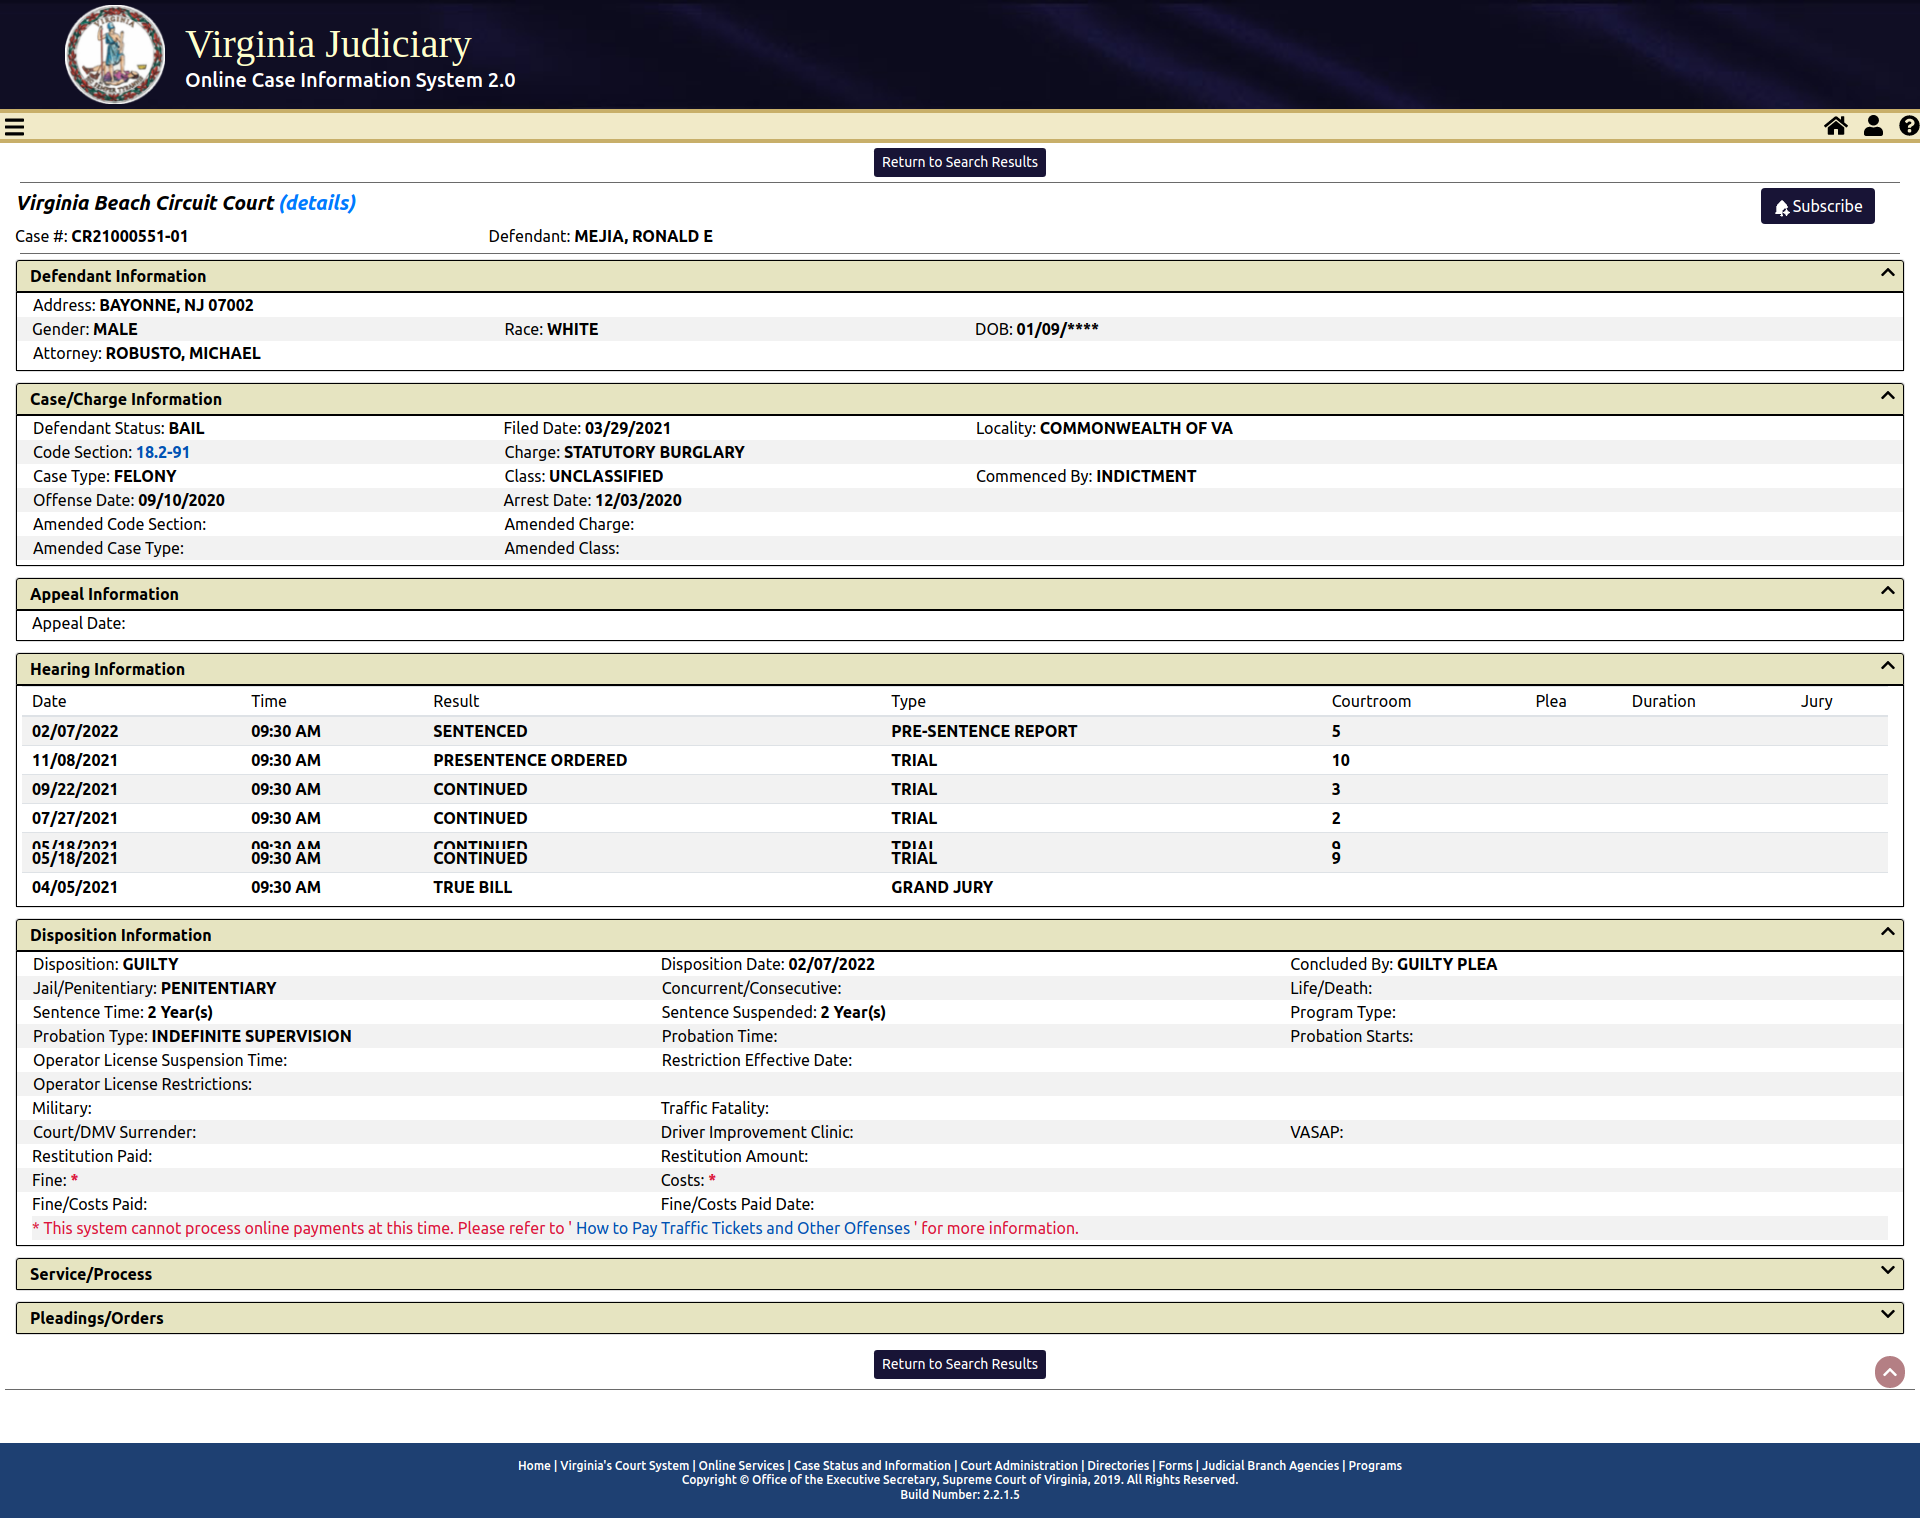This screenshot has width=1920, height=1518.
Task: Click the STATUTORY BURGLARY charge text
Action: [654, 452]
